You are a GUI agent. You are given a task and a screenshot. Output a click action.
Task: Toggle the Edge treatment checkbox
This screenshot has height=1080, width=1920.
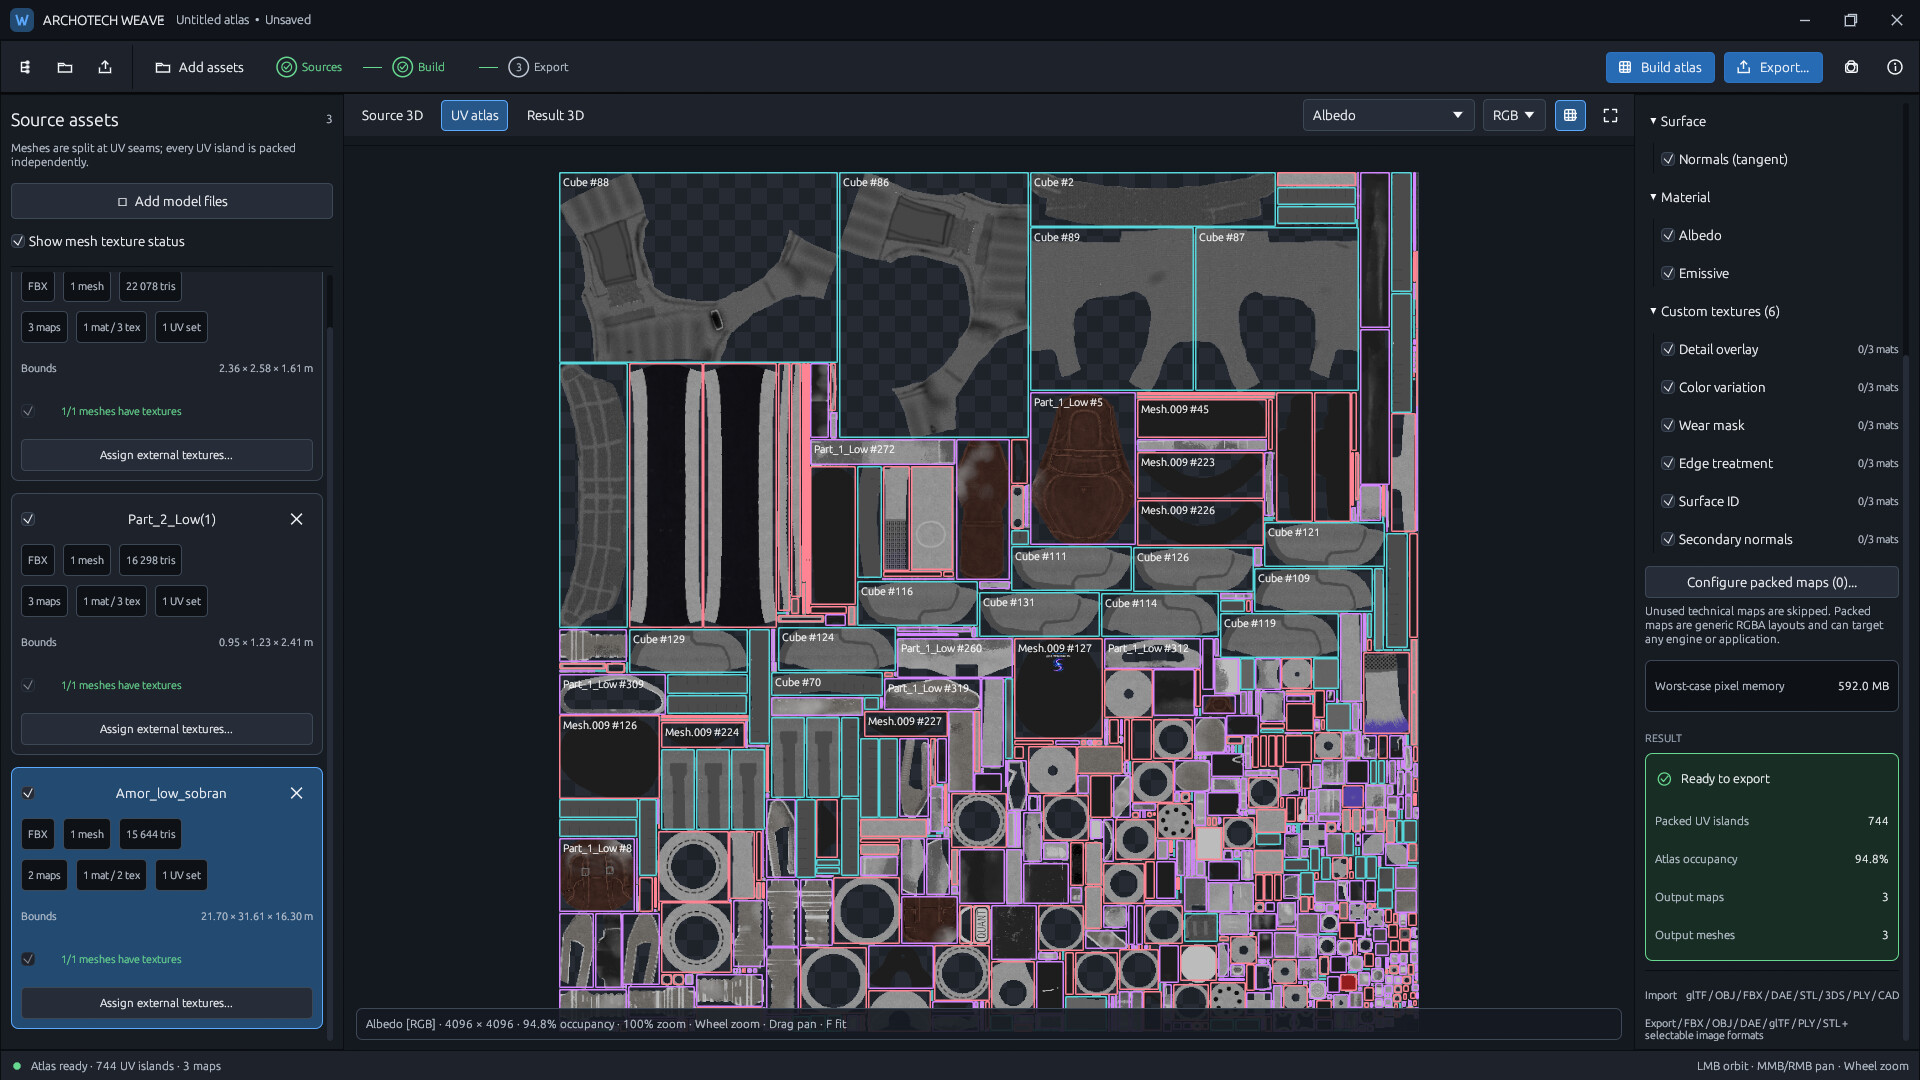(x=1668, y=463)
